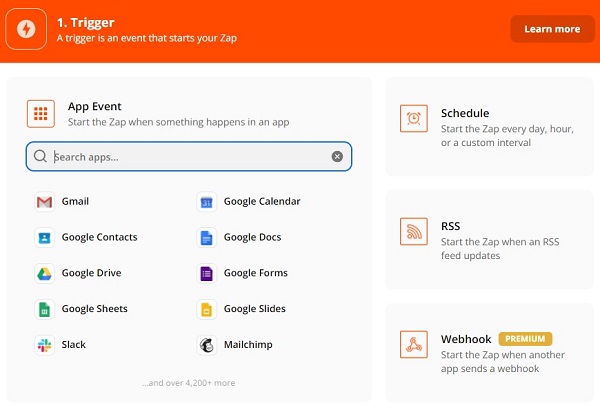The image size is (600, 412).
Task: Choose the Google Docs label
Action: tap(253, 237)
